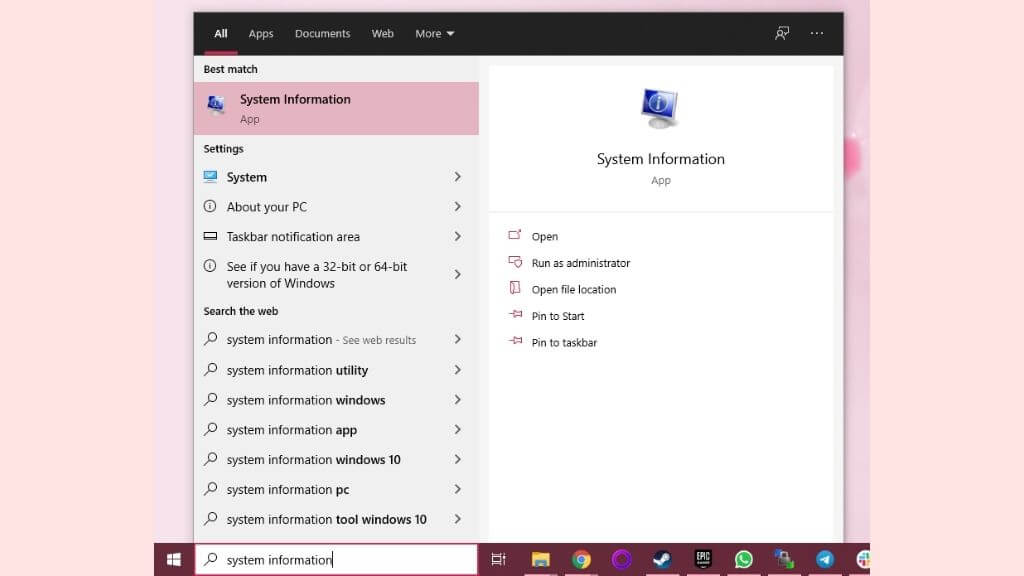Expand the About your PC arrow

(457, 207)
